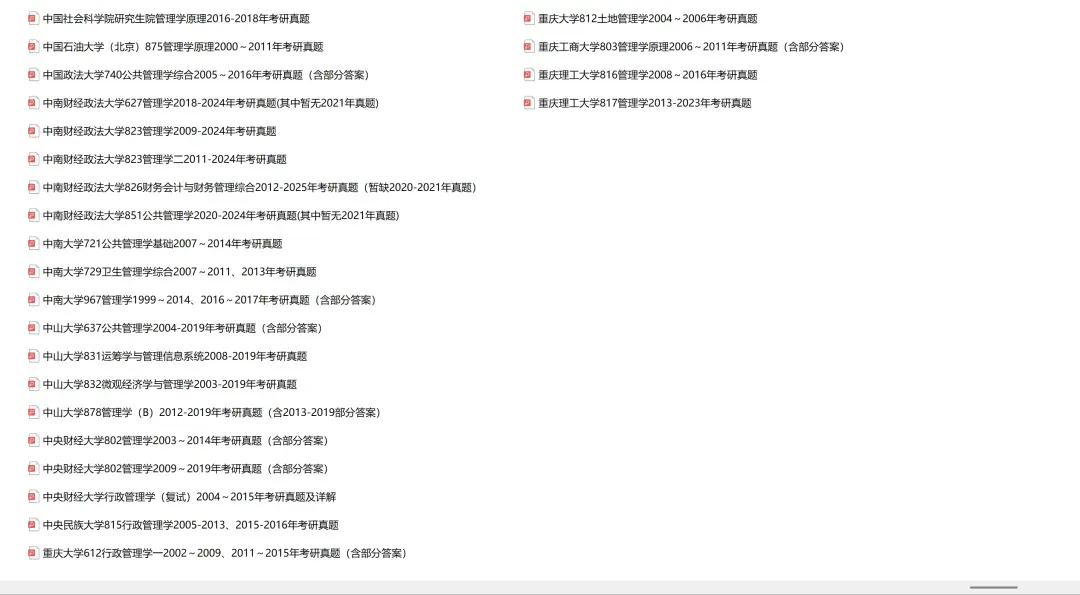Viewport: 1080px width, 595px height.
Task: Click PDF icon beside 中南财经政法大学823管理学二2011-2024
Action: [x=33, y=159]
